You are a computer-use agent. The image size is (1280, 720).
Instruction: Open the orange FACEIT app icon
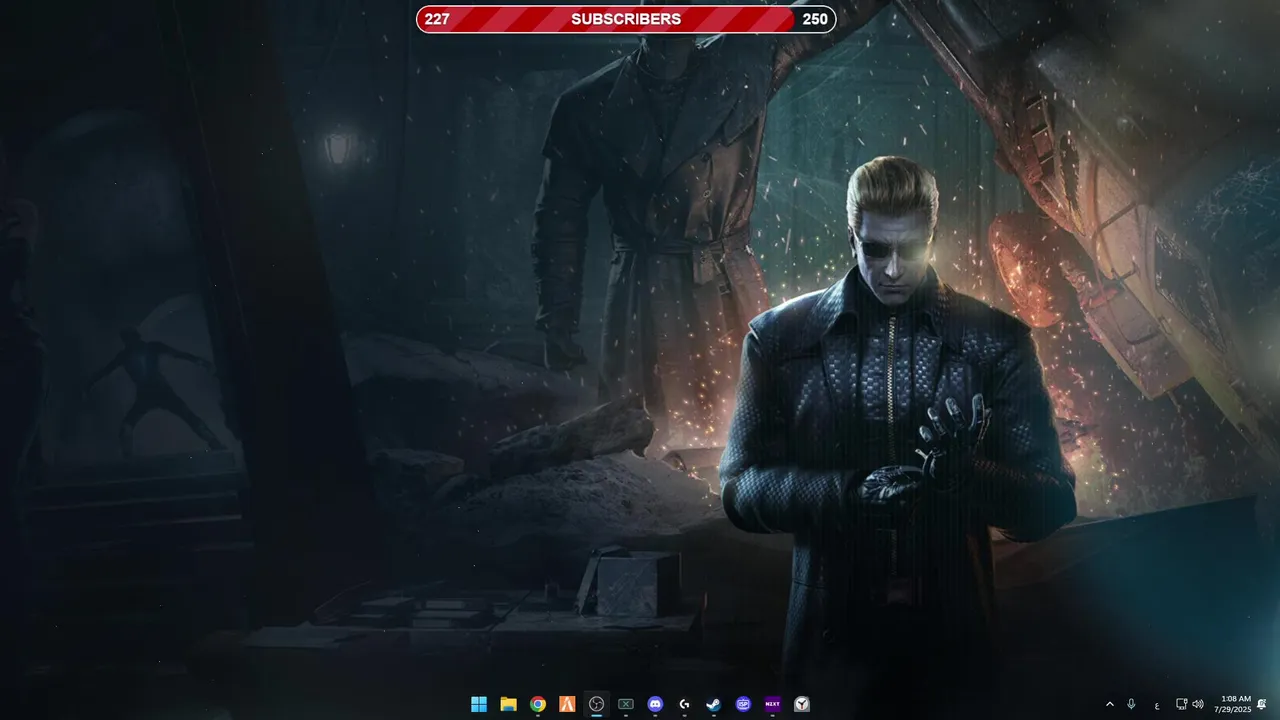(x=567, y=704)
